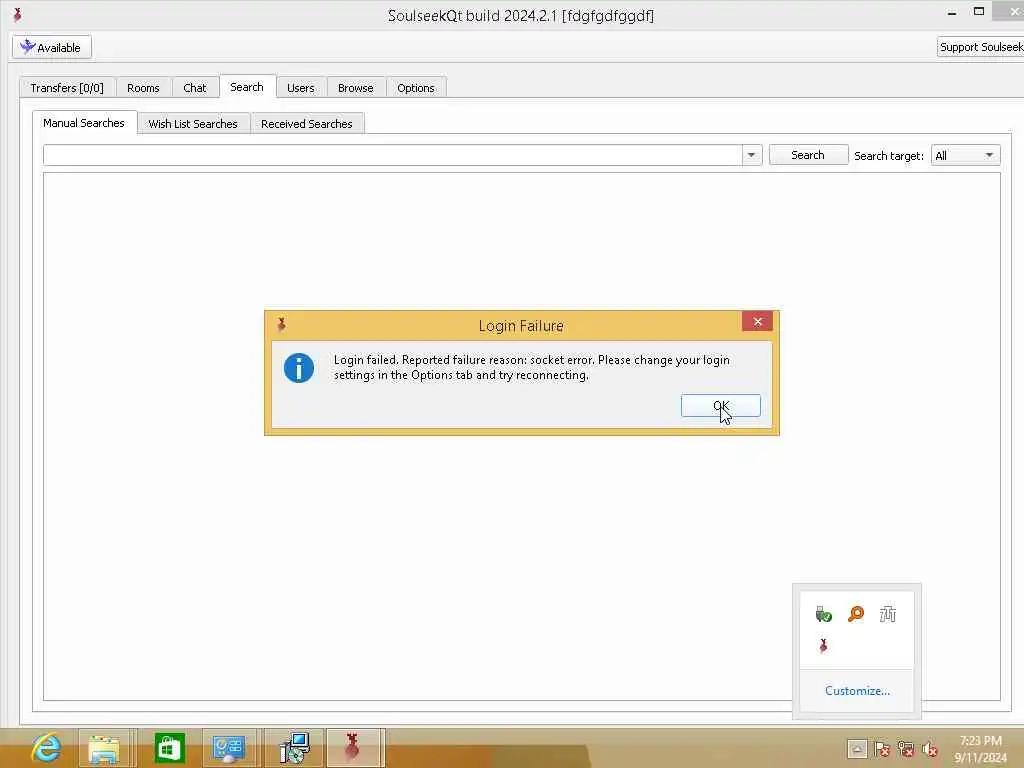Select the Manual Searches subtab
Viewport: 1024px width, 768px height.
click(x=84, y=123)
